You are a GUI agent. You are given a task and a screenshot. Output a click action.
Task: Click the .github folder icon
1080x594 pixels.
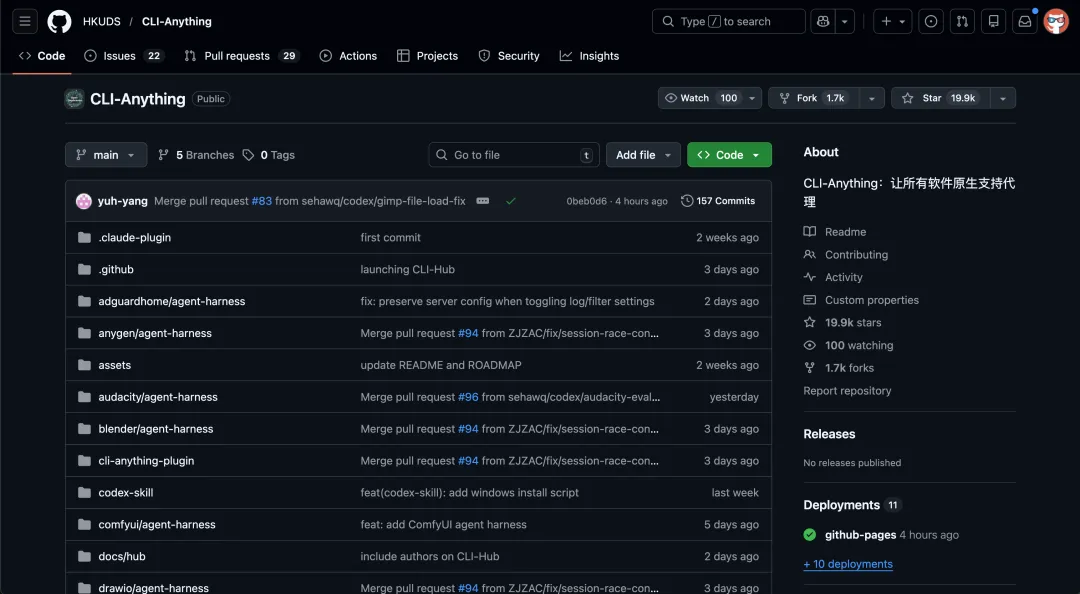click(x=84, y=269)
